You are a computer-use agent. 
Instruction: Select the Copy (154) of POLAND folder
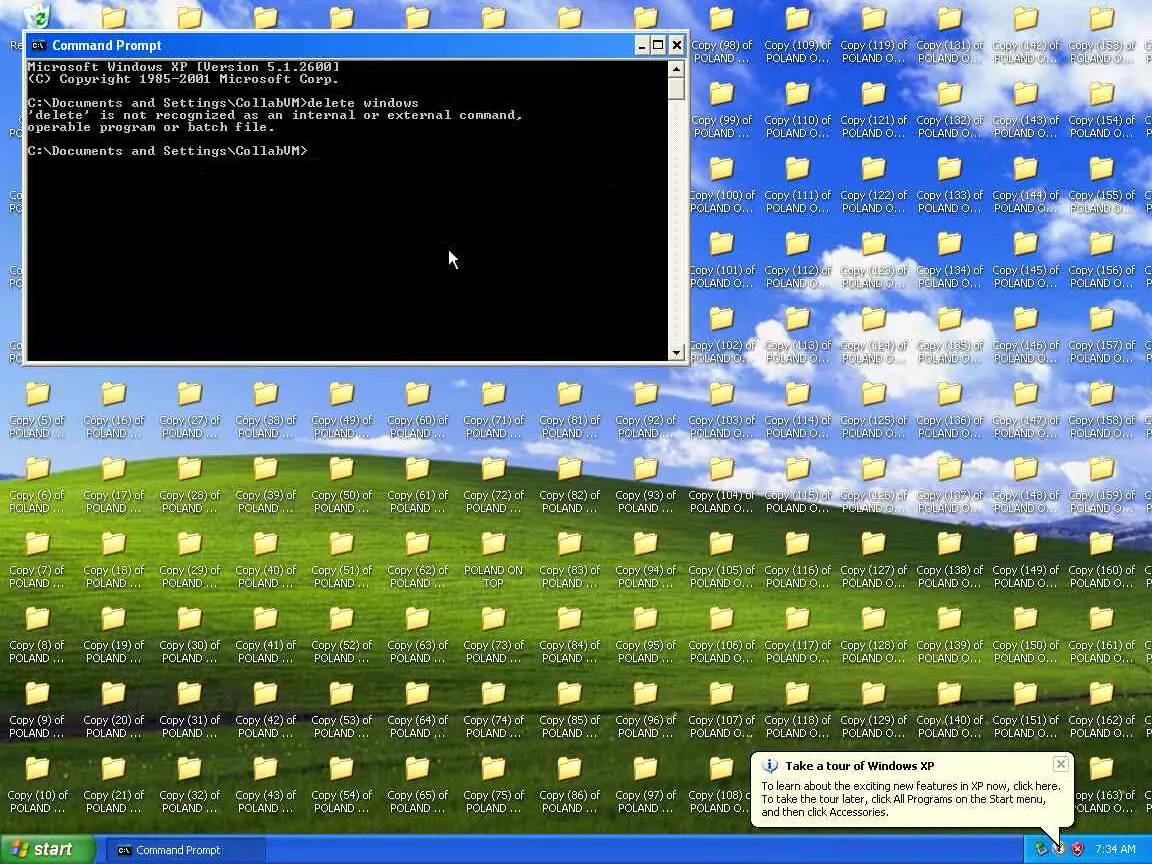click(x=1101, y=109)
